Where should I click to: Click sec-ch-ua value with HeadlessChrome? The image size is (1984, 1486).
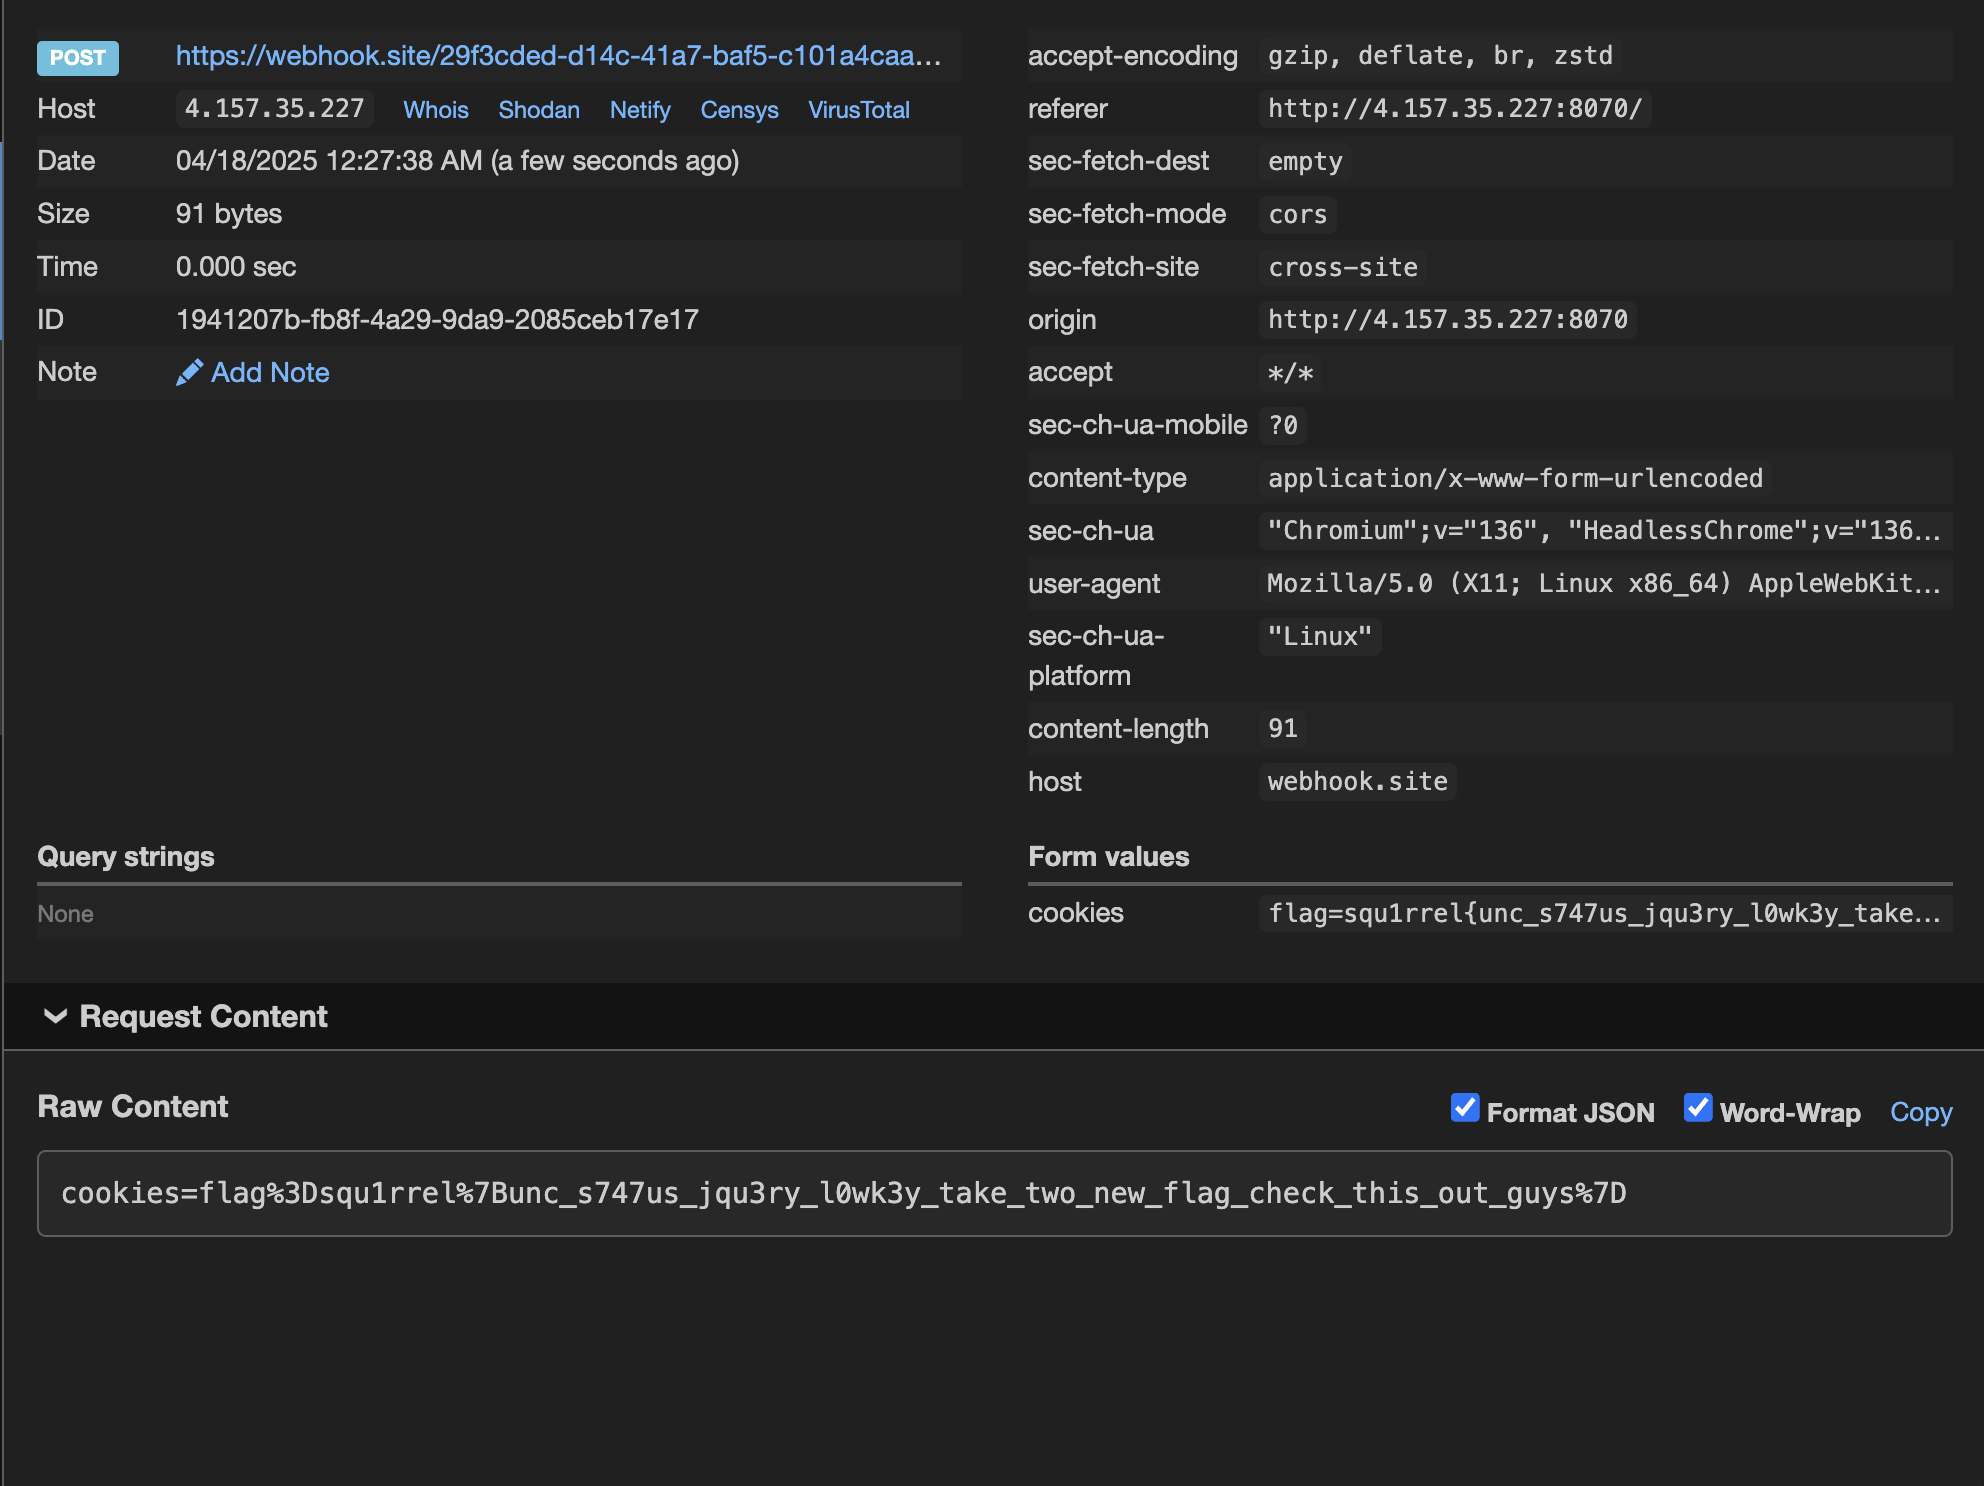pyautogui.click(x=1604, y=531)
